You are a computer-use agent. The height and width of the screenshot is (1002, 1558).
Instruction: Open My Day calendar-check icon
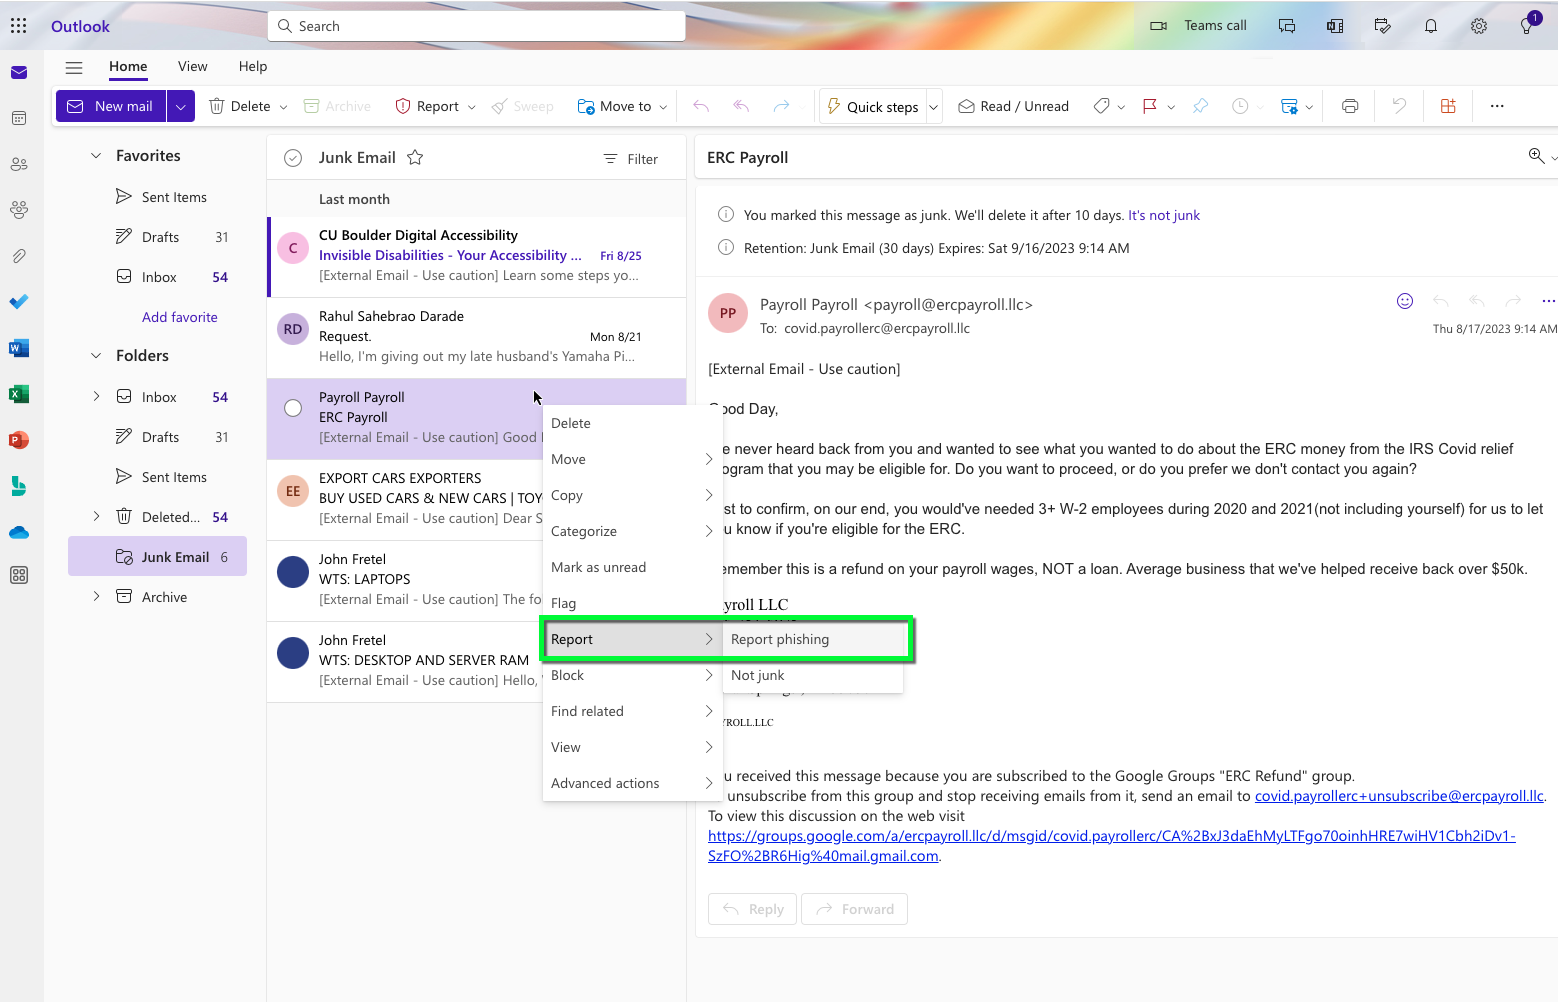coord(1383,26)
